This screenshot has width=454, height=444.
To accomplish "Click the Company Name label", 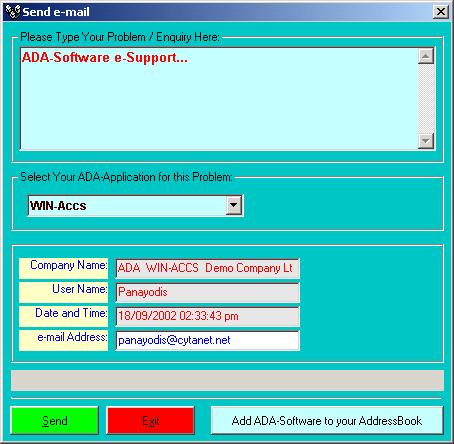I will (x=63, y=268).
